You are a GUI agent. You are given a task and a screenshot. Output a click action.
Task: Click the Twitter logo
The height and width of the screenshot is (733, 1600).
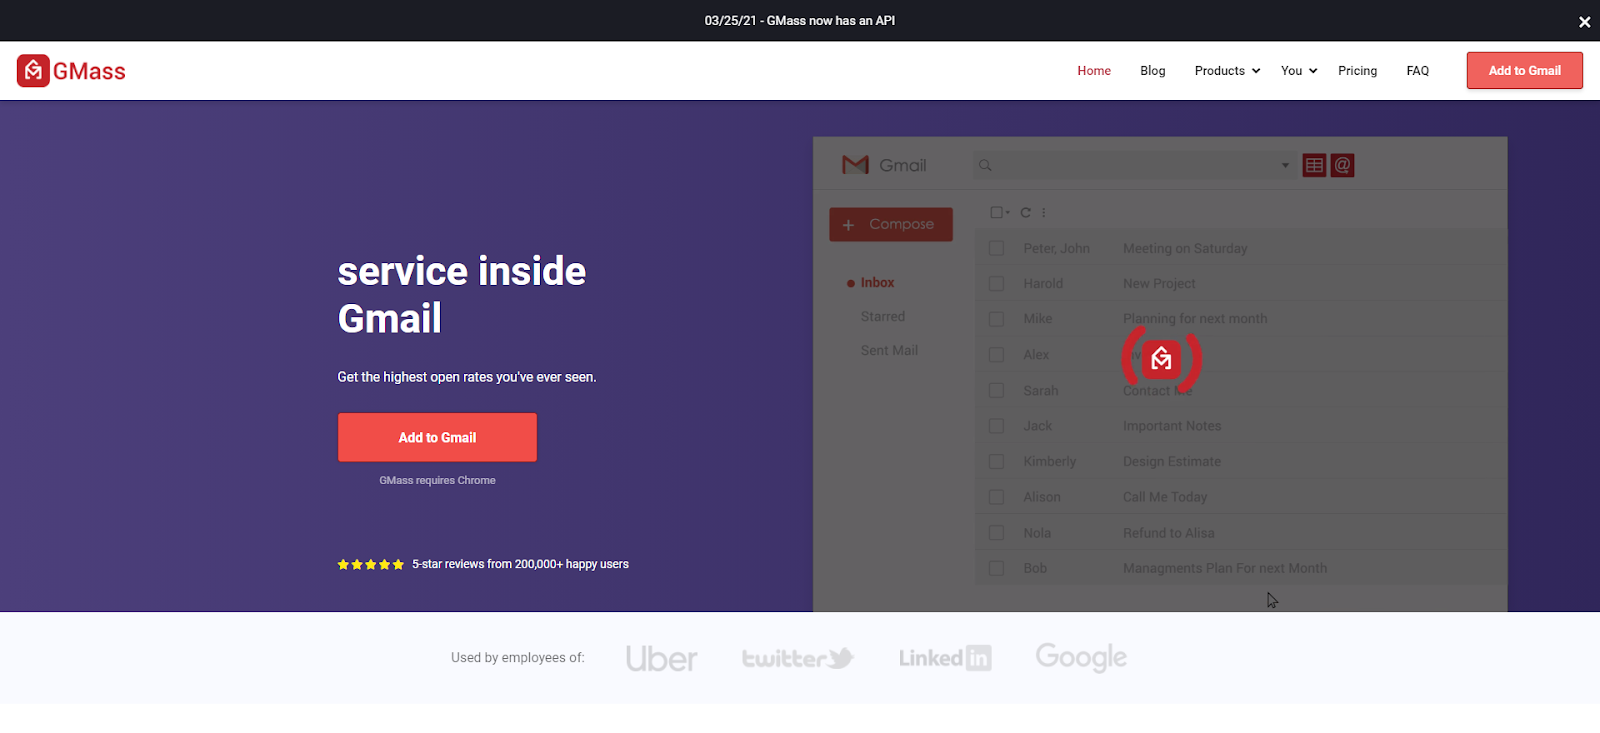[797, 658]
